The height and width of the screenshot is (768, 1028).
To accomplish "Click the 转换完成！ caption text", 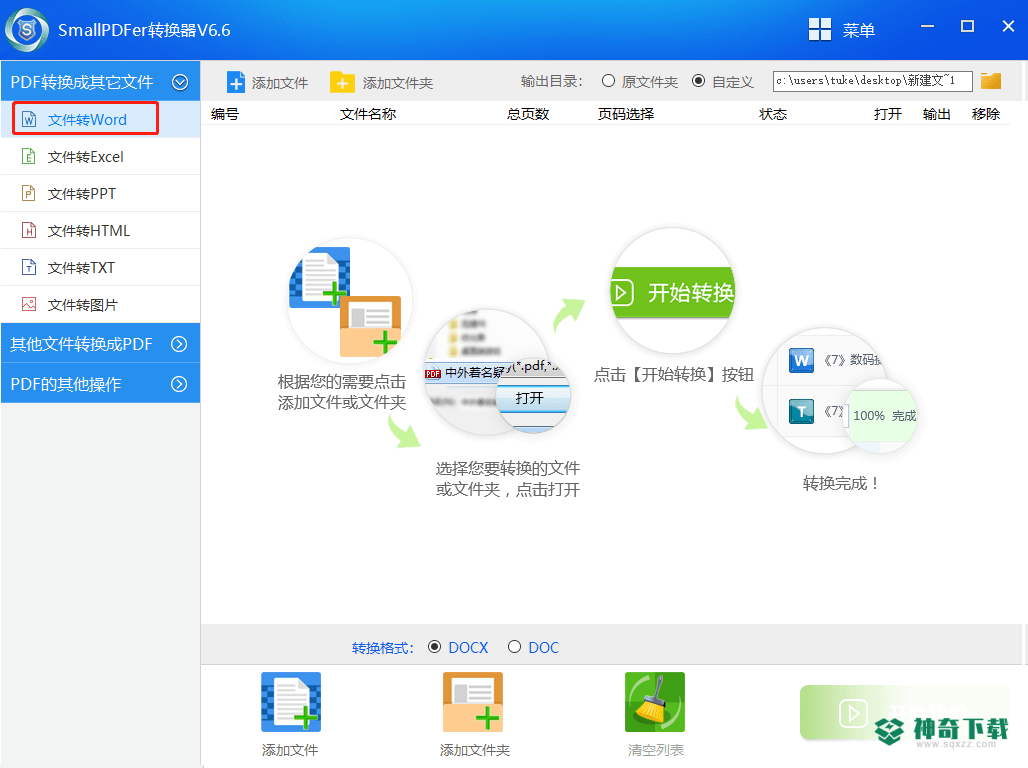I will (840, 483).
